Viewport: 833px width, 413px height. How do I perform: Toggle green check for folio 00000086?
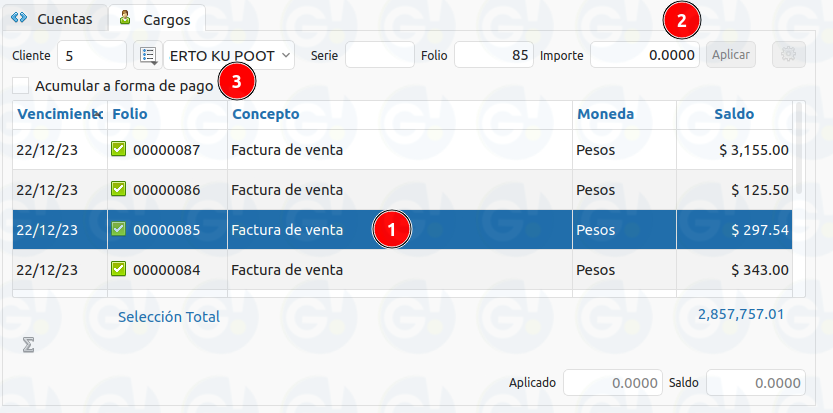coord(119,189)
